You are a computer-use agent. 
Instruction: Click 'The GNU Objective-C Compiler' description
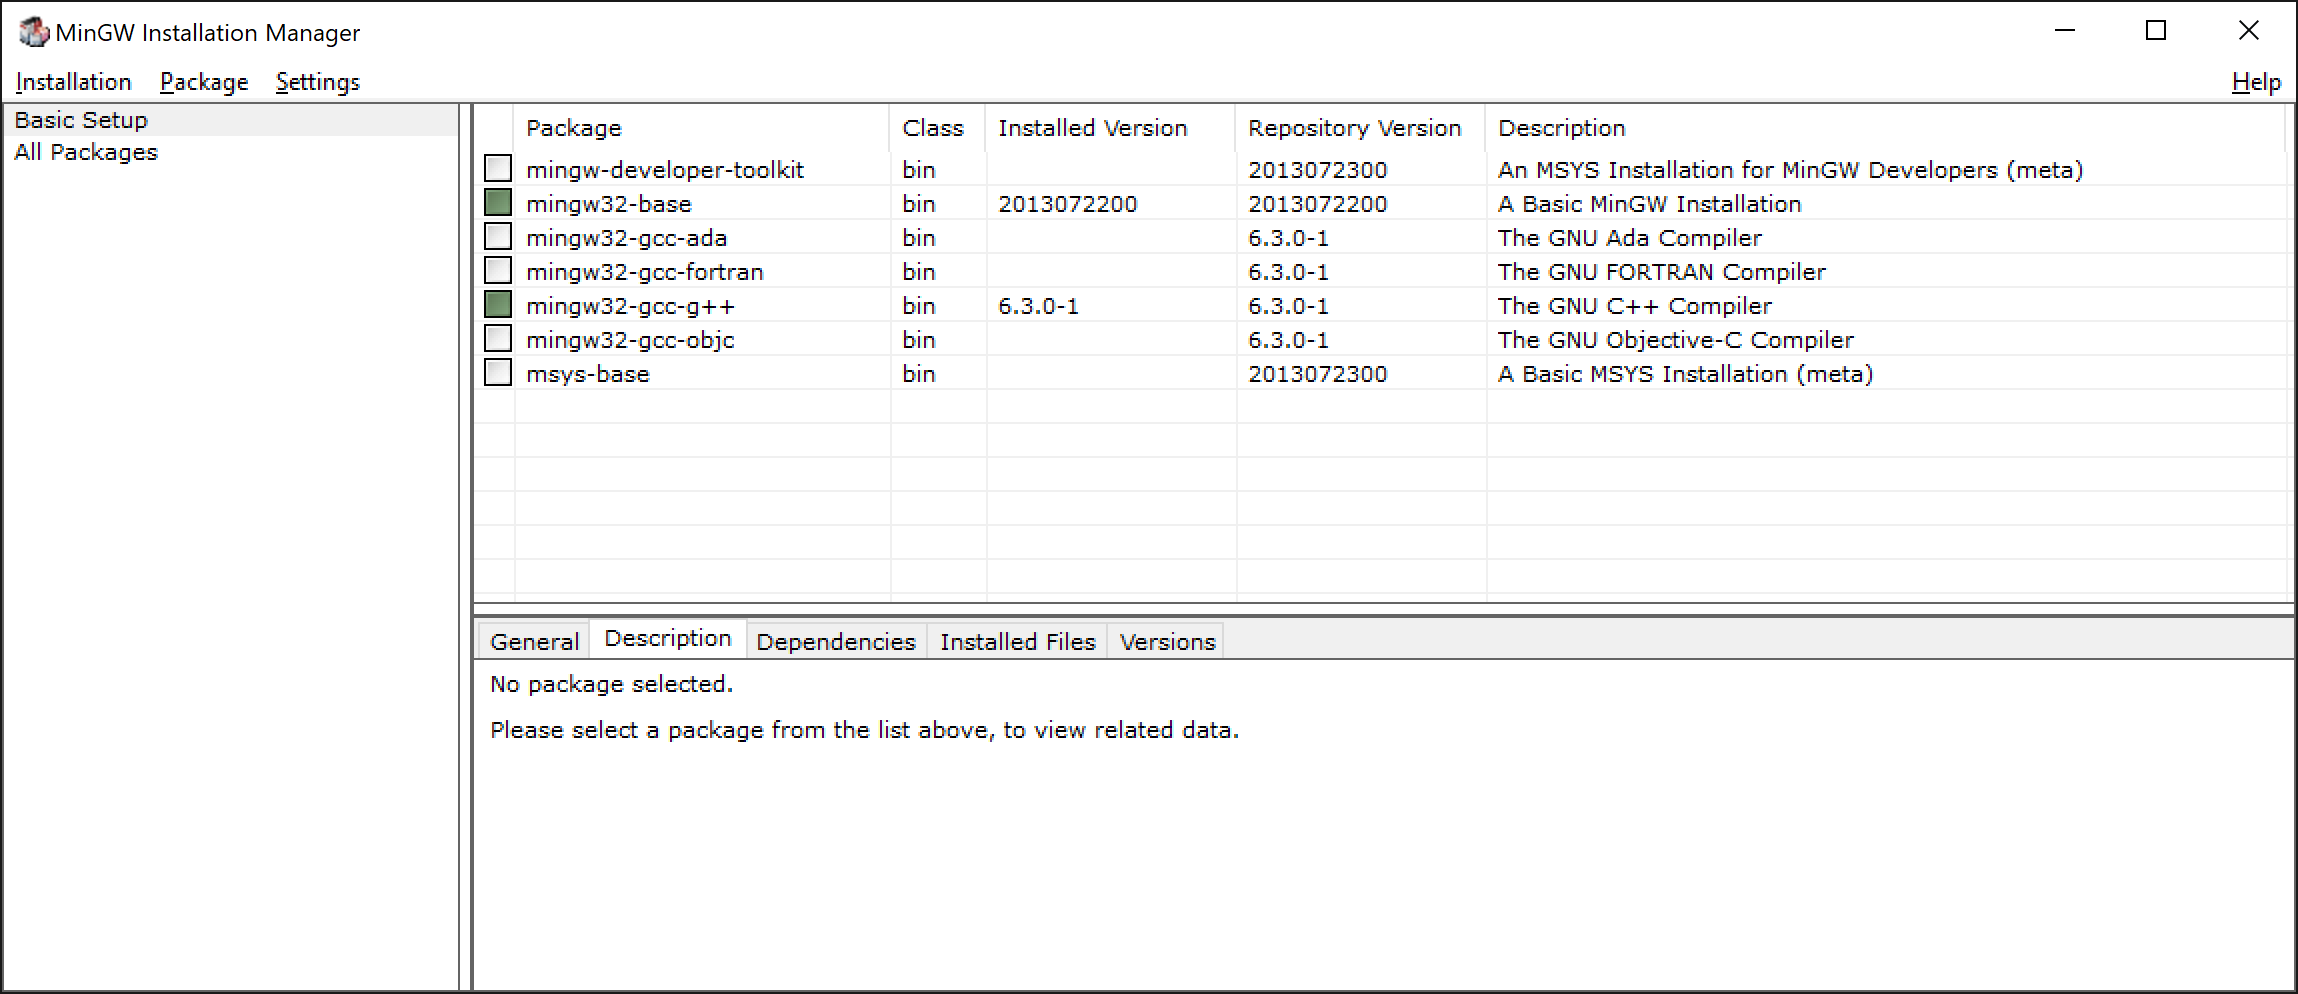tap(1676, 340)
